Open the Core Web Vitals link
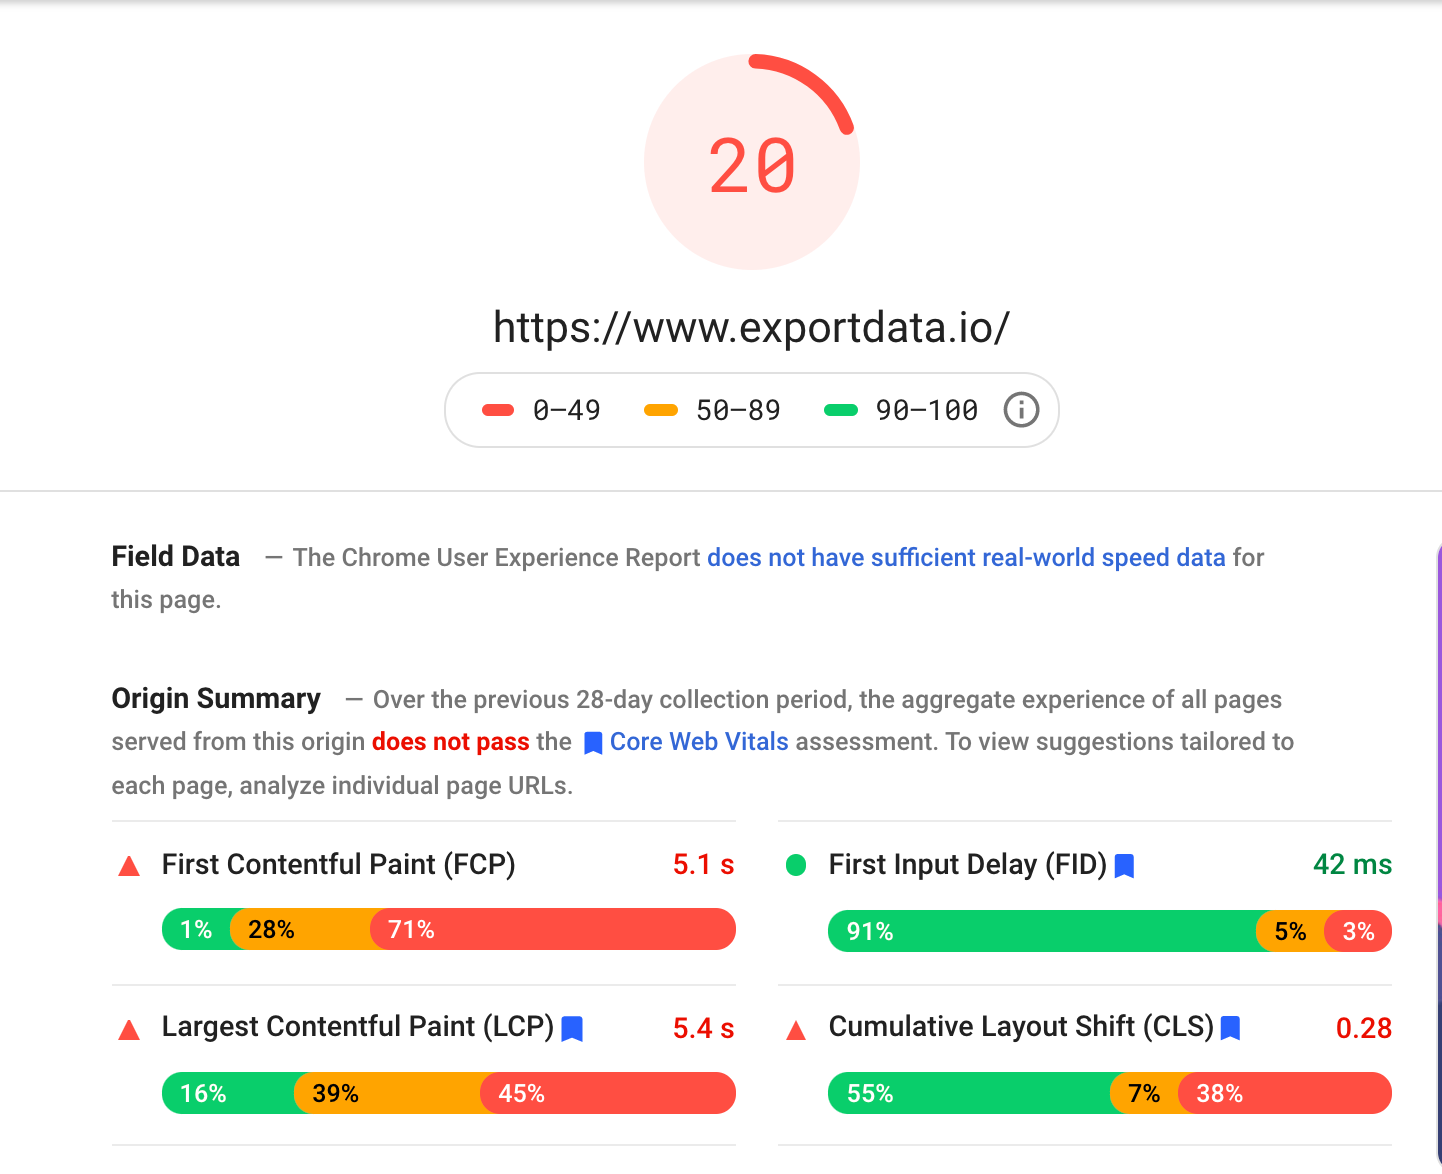1442x1174 pixels. (x=699, y=741)
